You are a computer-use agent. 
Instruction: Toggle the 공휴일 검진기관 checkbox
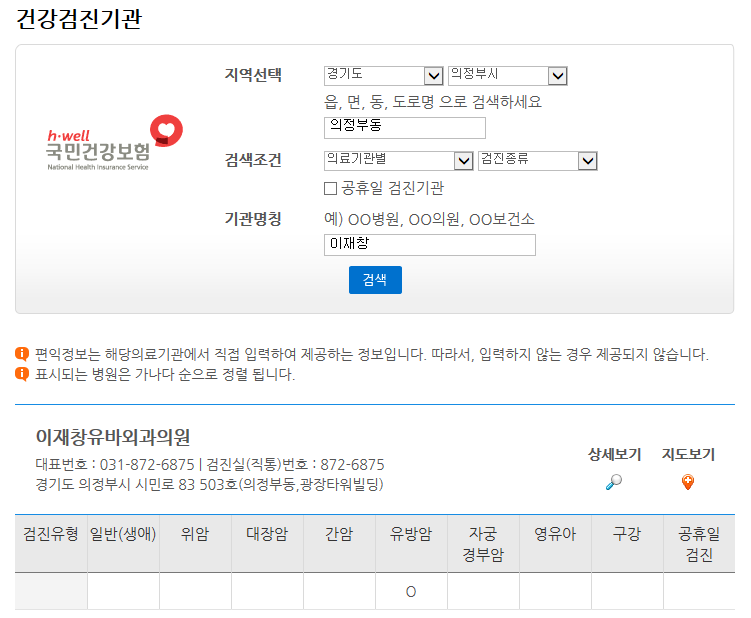(x=331, y=188)
